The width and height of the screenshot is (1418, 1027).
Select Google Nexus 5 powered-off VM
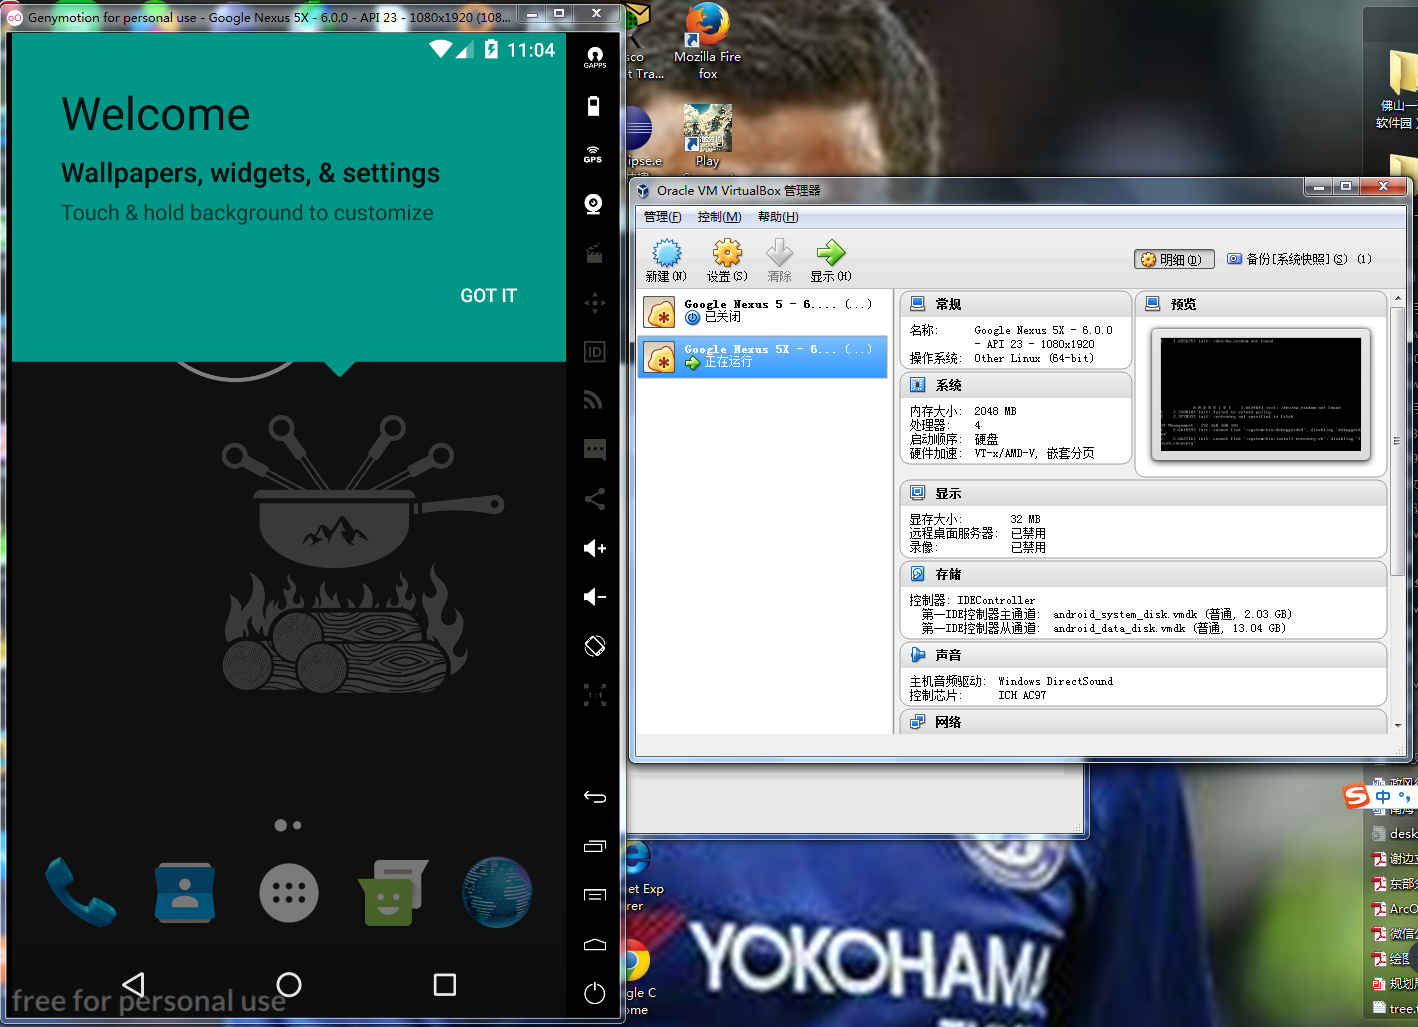pyautogui.click(x=763, y=311)
